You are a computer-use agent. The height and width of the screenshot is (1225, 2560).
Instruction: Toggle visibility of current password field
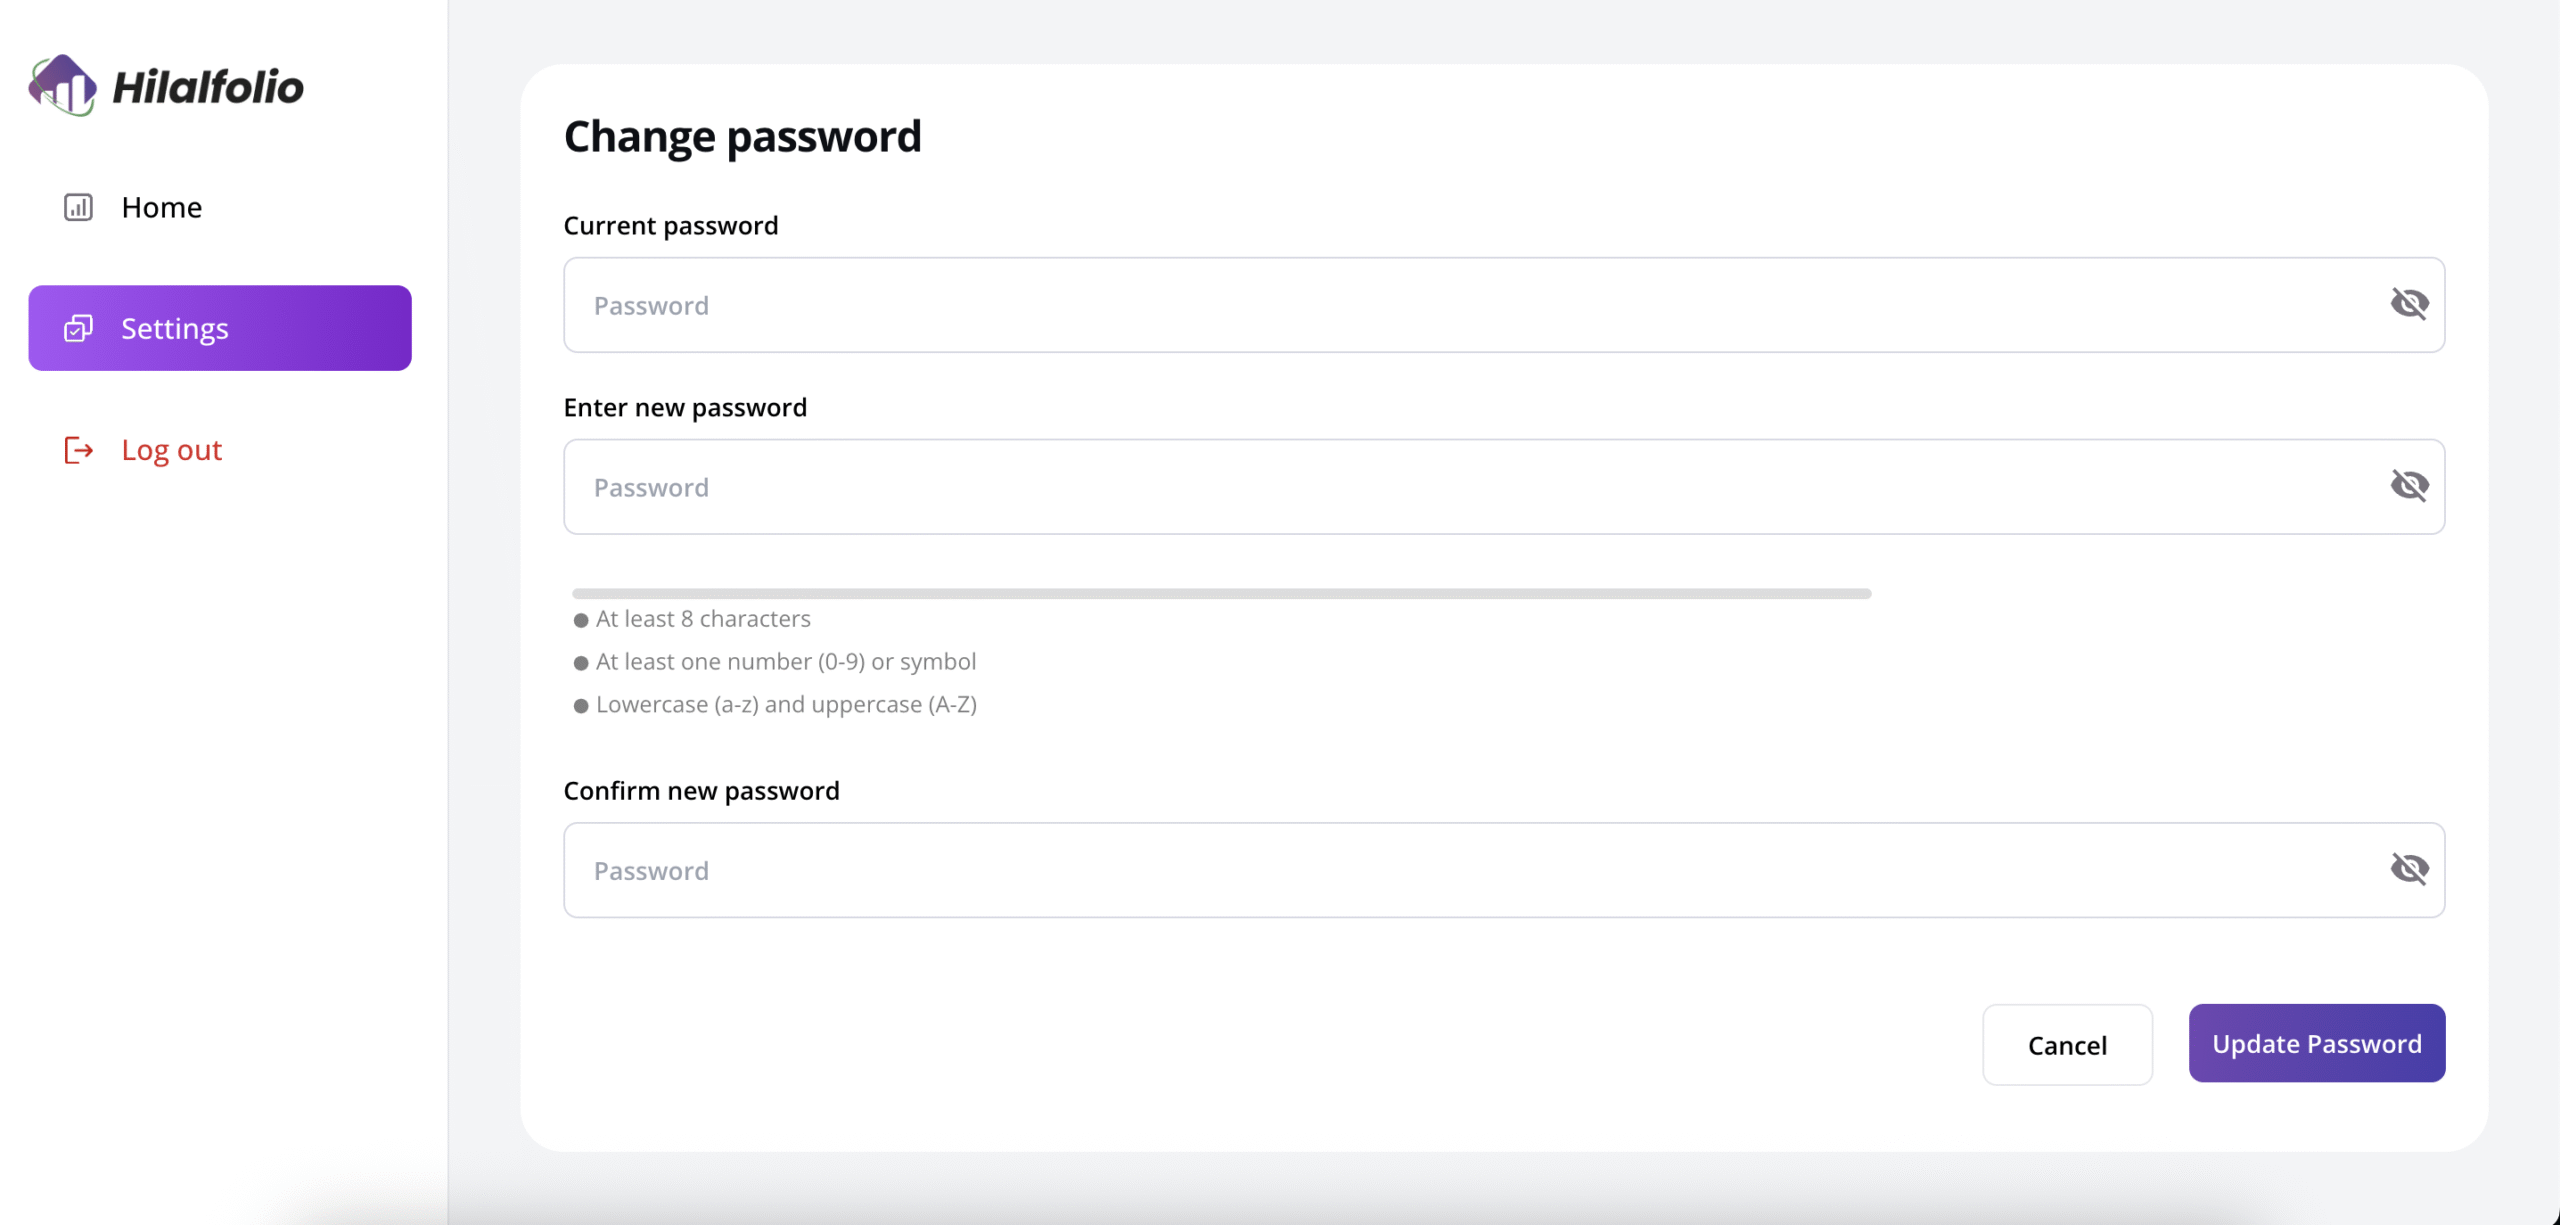(2409, 304)
